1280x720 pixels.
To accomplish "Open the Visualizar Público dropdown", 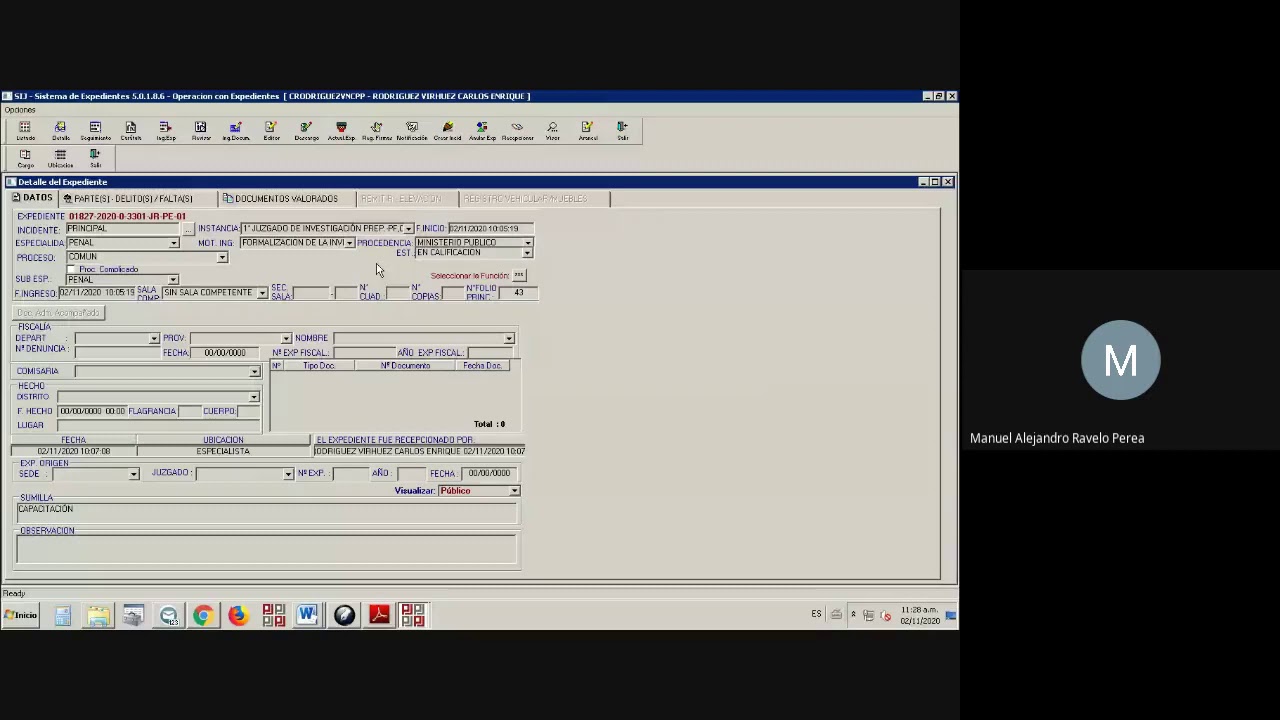I will pyautogui.click(x=514, y=491).
